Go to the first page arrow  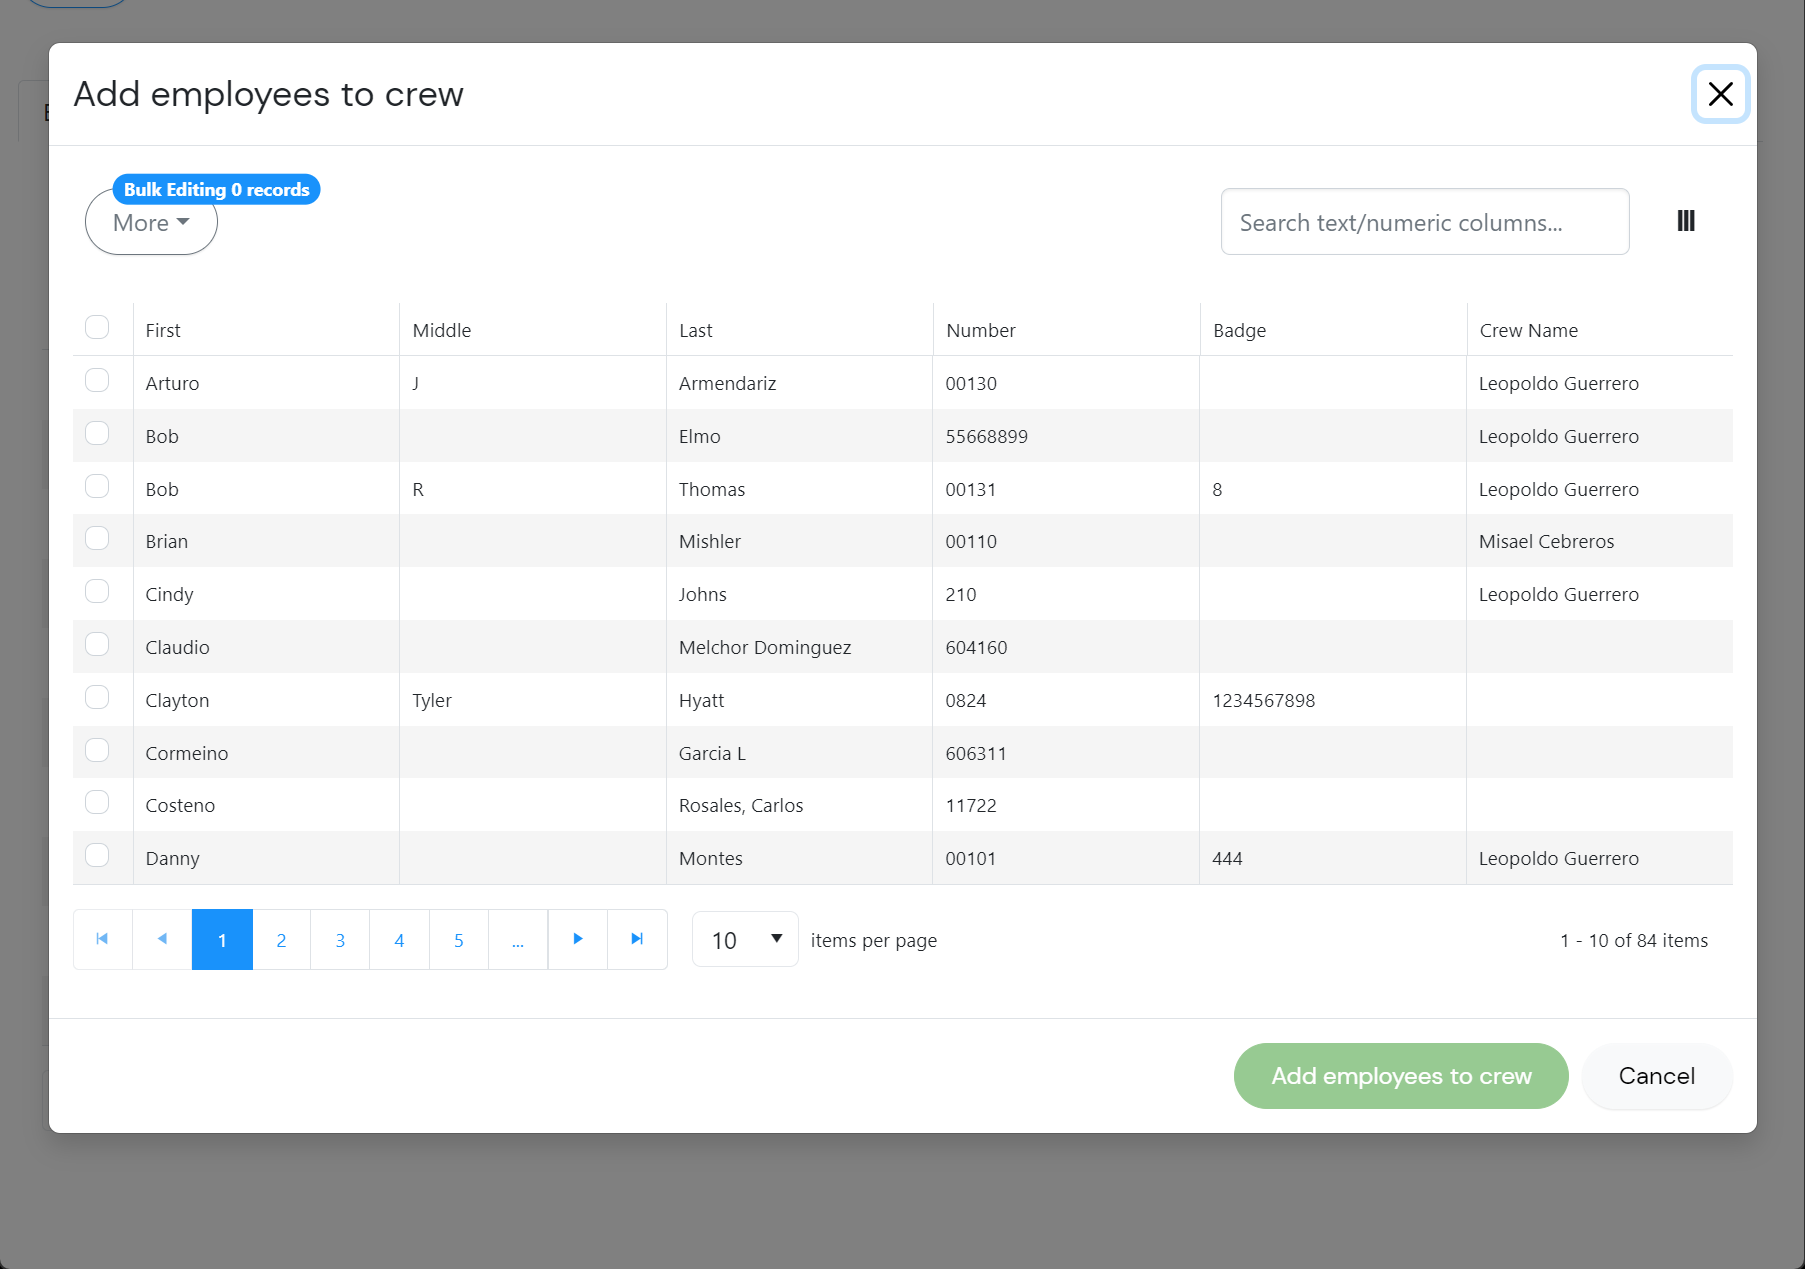pos(102,939)
